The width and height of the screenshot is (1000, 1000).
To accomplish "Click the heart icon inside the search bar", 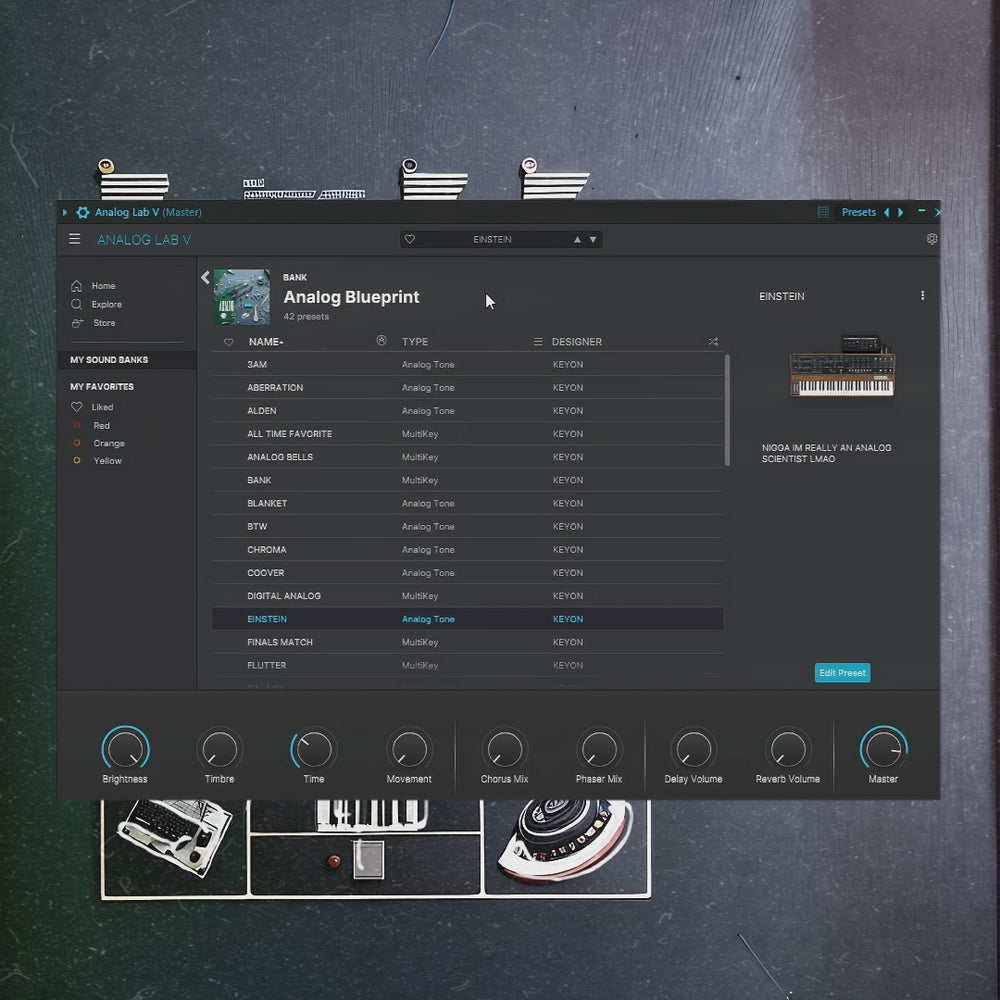I will [410, 239].
